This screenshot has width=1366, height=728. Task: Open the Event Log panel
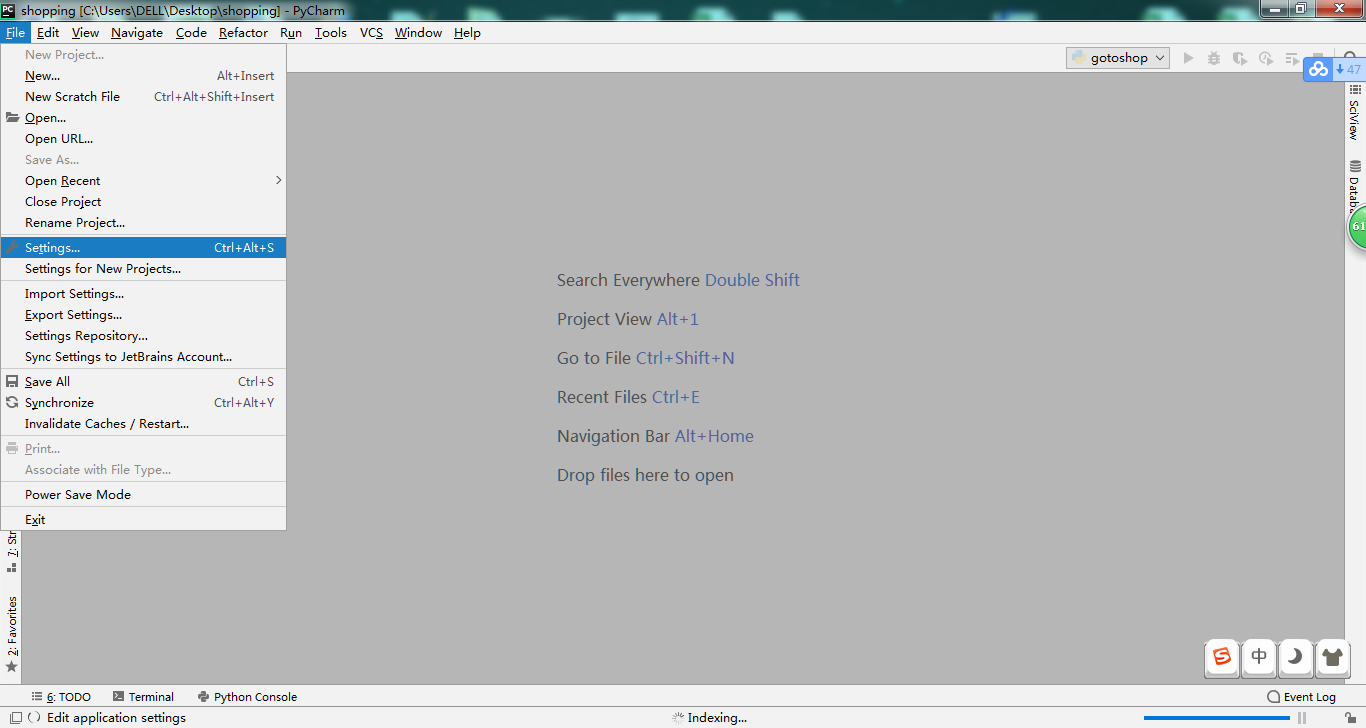1301,697
